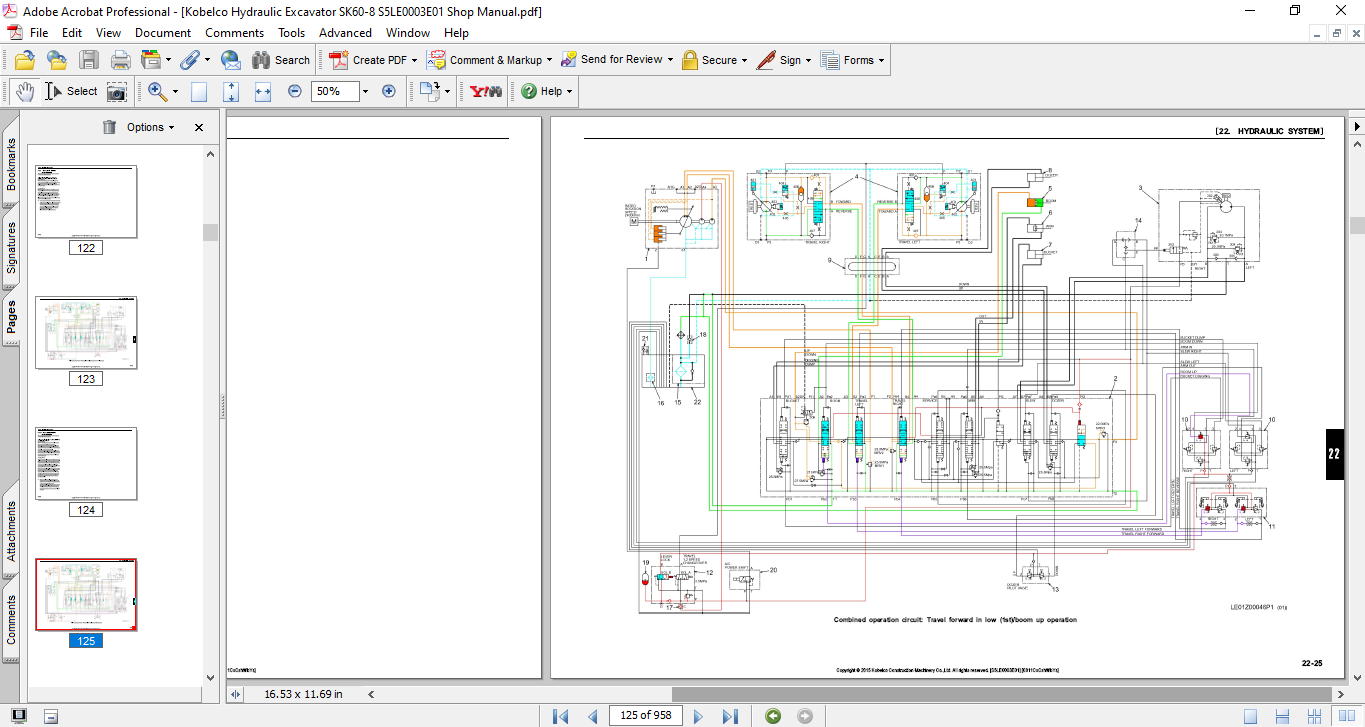This screenshot has width=1365, height=727.
Task: Click the Fit Width icon
Action: point(263,91)
